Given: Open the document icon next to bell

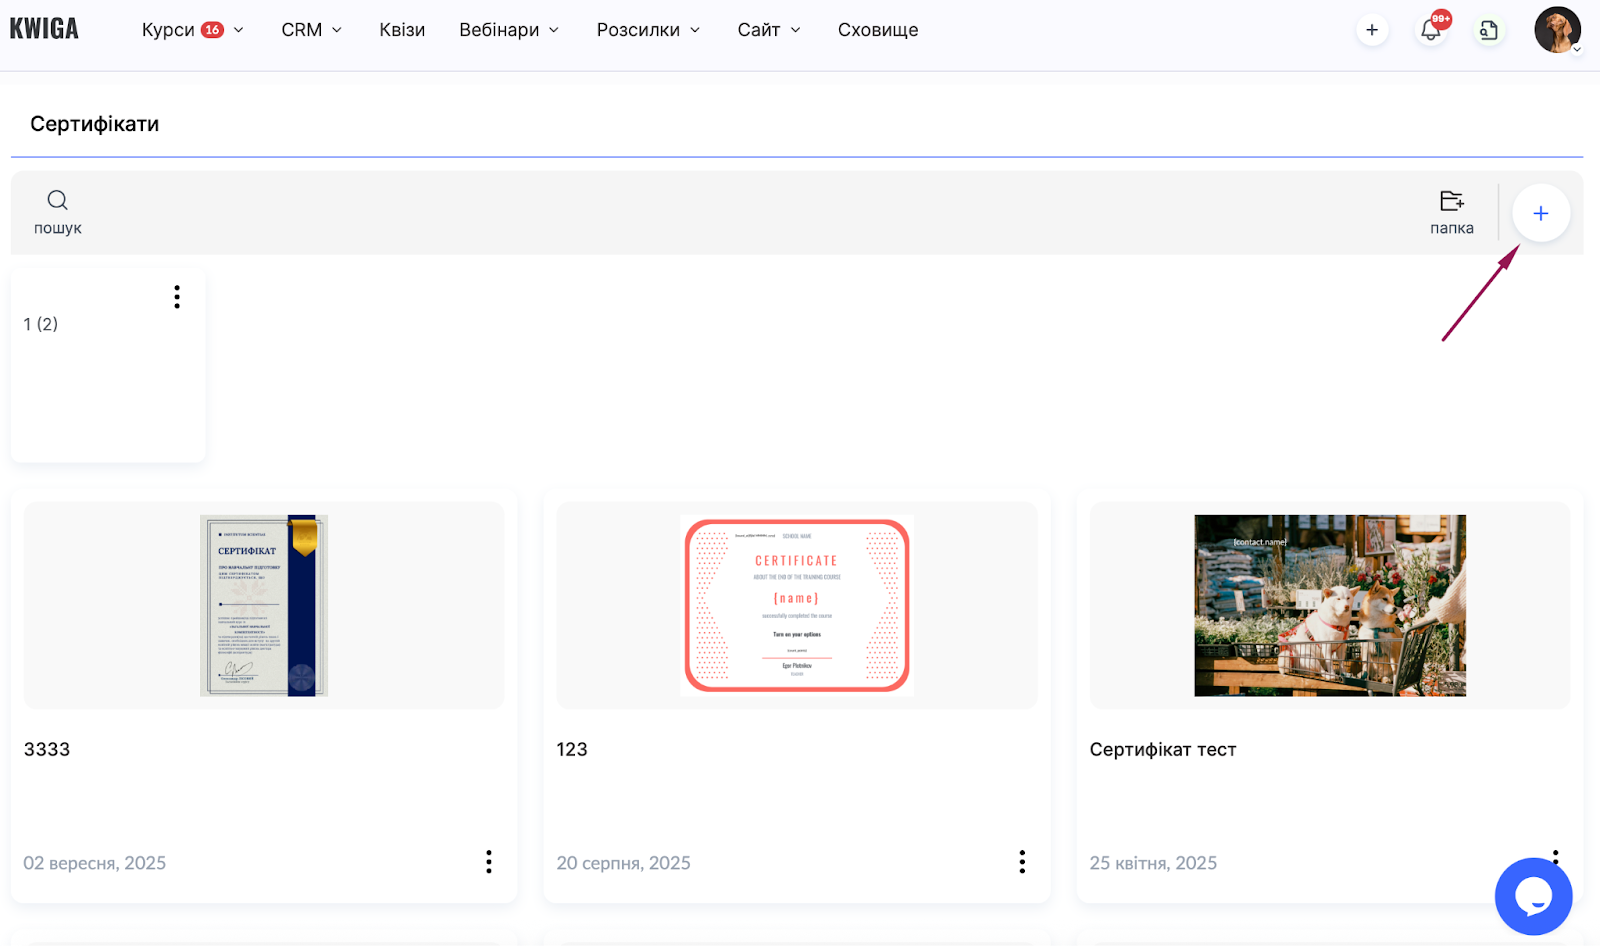Looking at the screenshot, I should click(x=1488, y=30).
